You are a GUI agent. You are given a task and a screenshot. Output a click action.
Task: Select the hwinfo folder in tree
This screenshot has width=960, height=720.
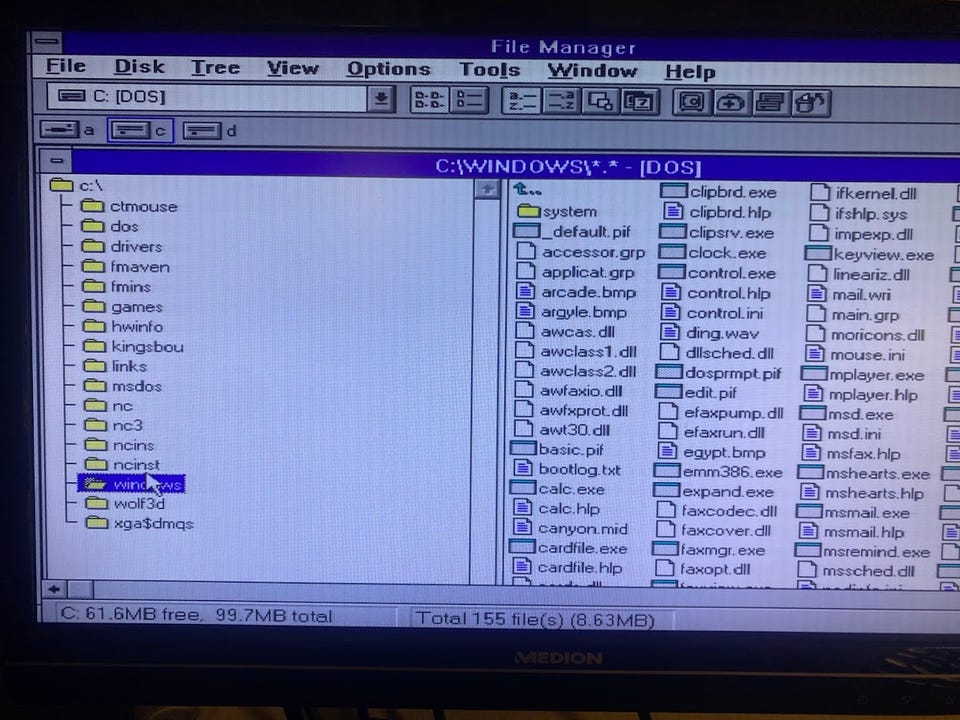pyautogui.click(x=122, y=326)
